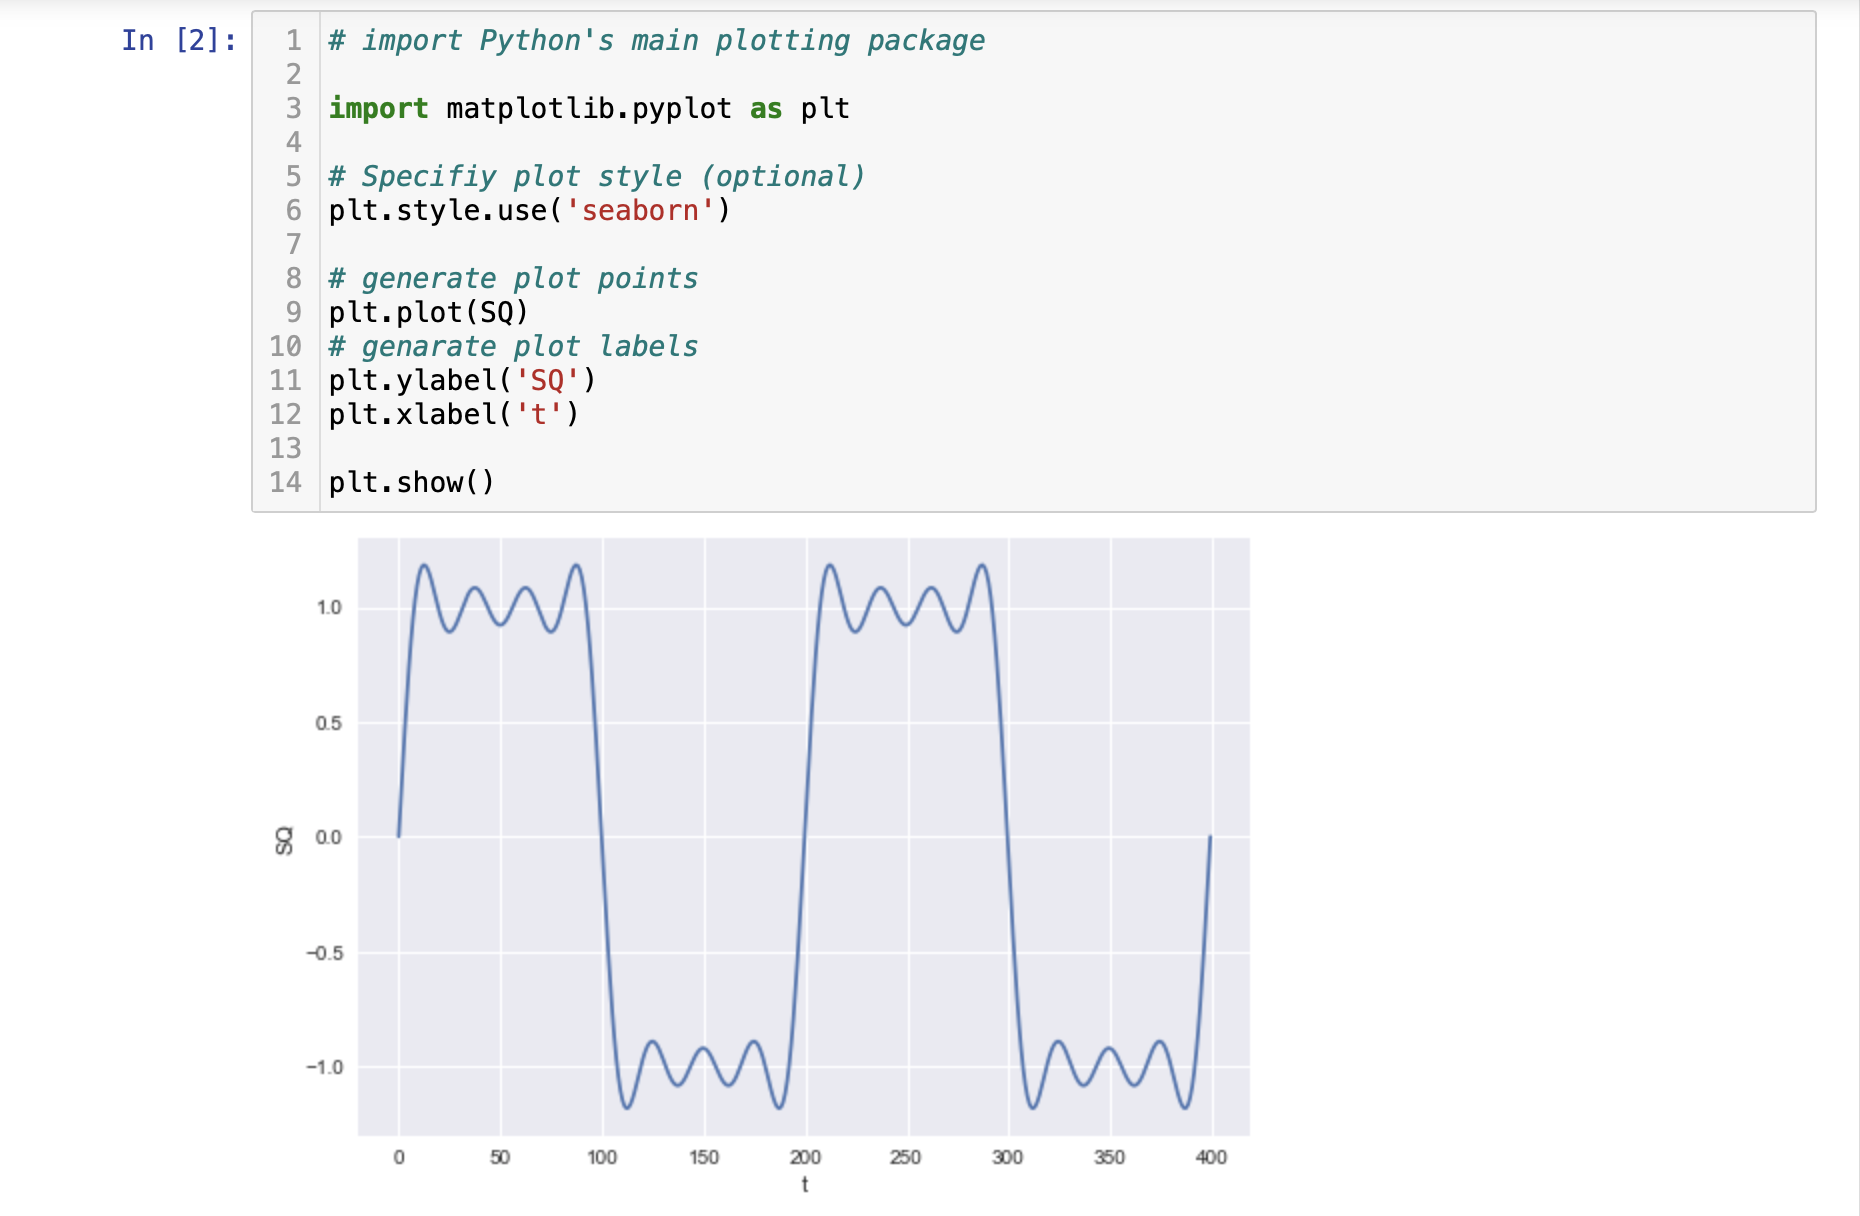Click the import matplotlib.pyplot statement
The image size is (1860, 1216).
click(590, 108)
